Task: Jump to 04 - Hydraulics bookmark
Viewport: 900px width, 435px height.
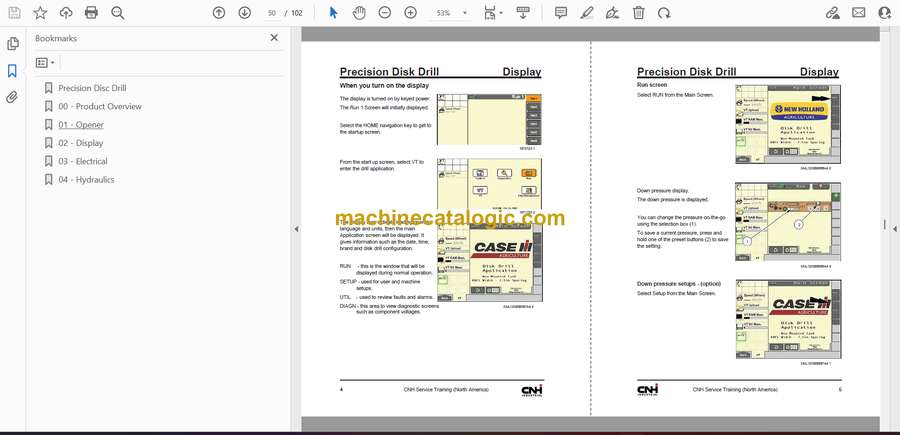Action: tap(86, 180)
